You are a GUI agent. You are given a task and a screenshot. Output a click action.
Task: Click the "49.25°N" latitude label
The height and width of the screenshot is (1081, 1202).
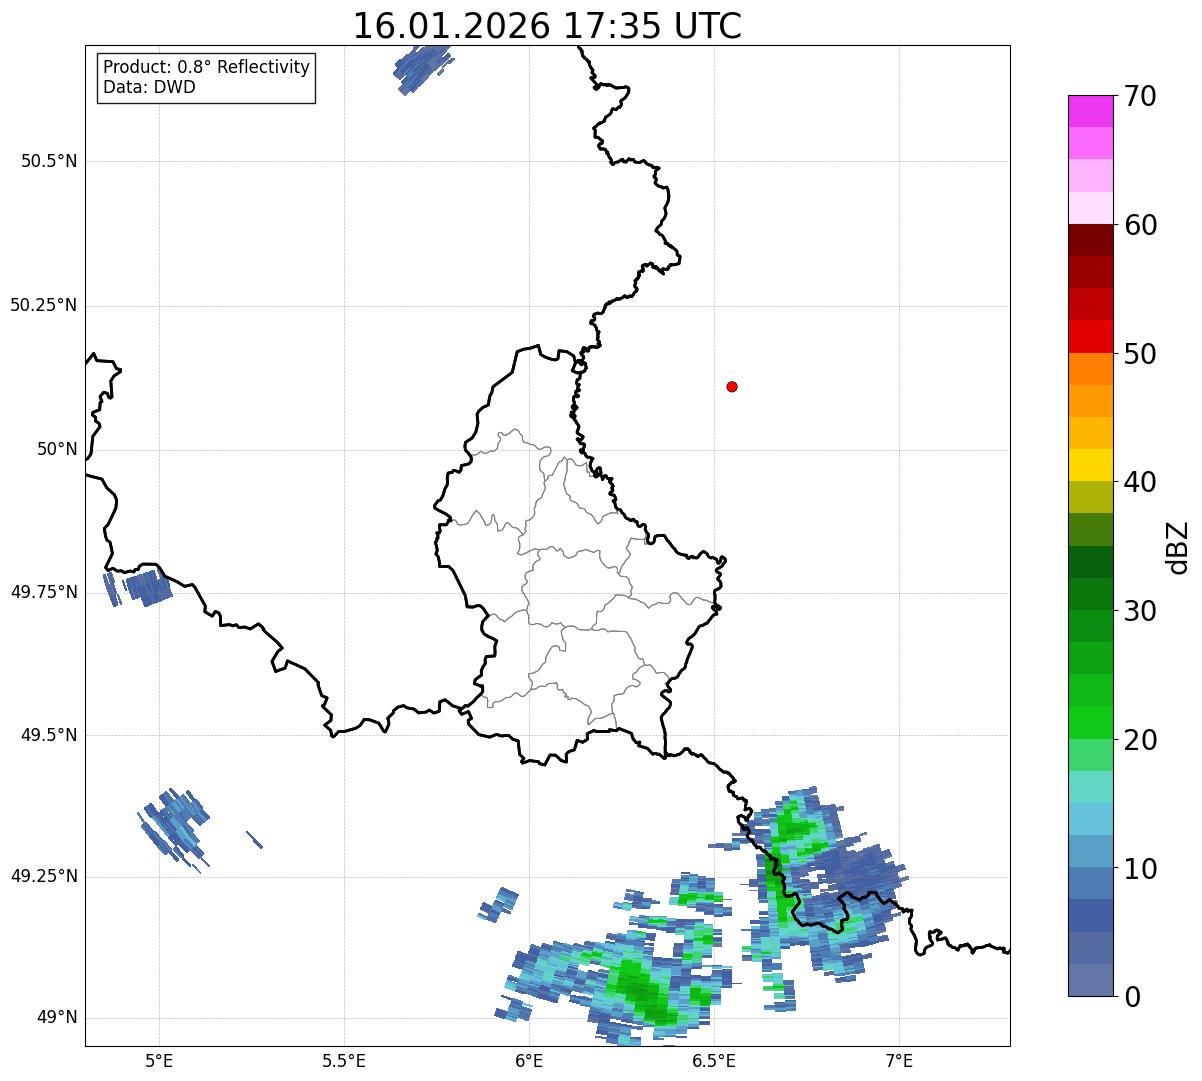click(x=44, y=876)
